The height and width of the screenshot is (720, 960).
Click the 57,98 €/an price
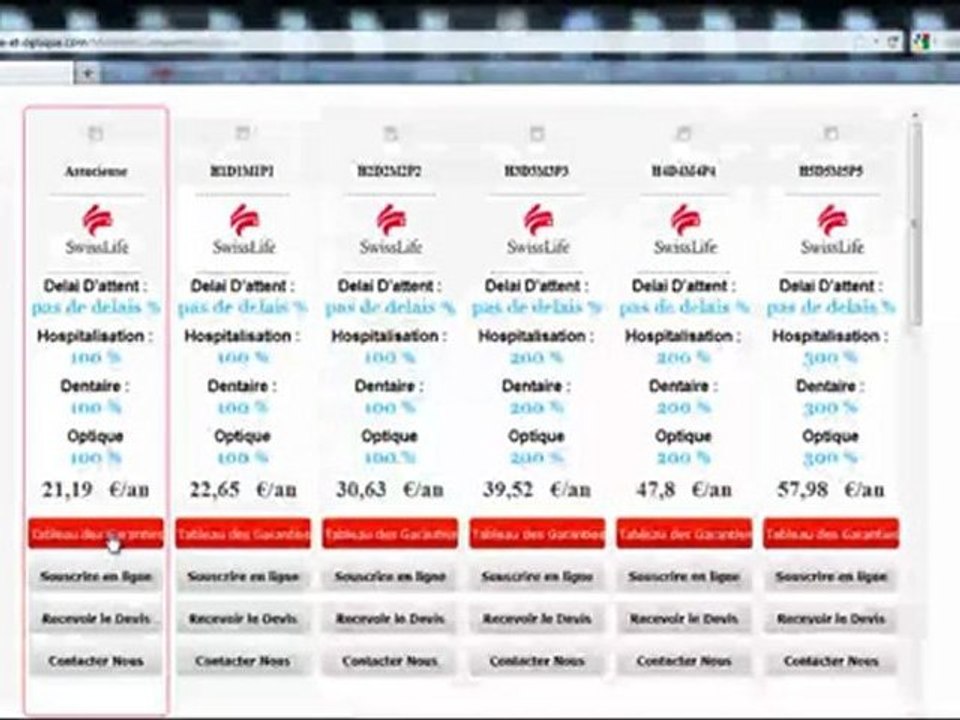(831, 490)
